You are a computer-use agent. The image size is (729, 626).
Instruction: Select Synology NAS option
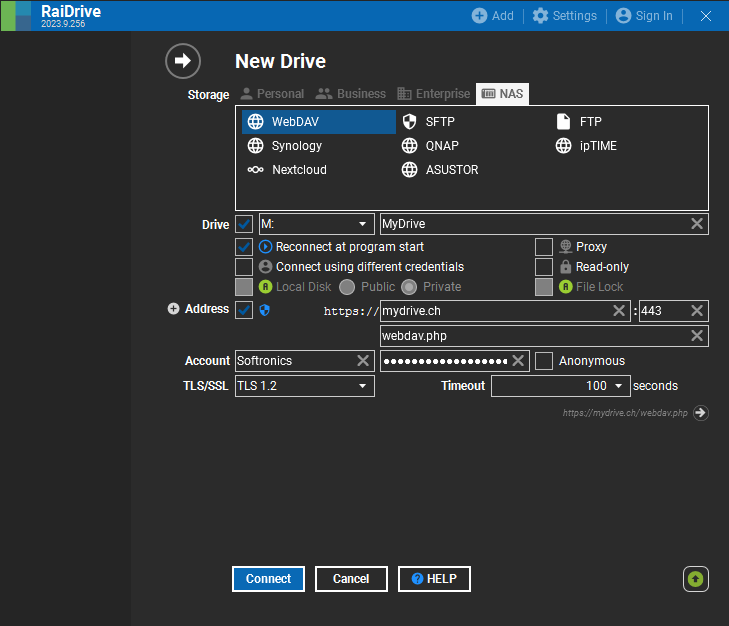coord(285,146)
